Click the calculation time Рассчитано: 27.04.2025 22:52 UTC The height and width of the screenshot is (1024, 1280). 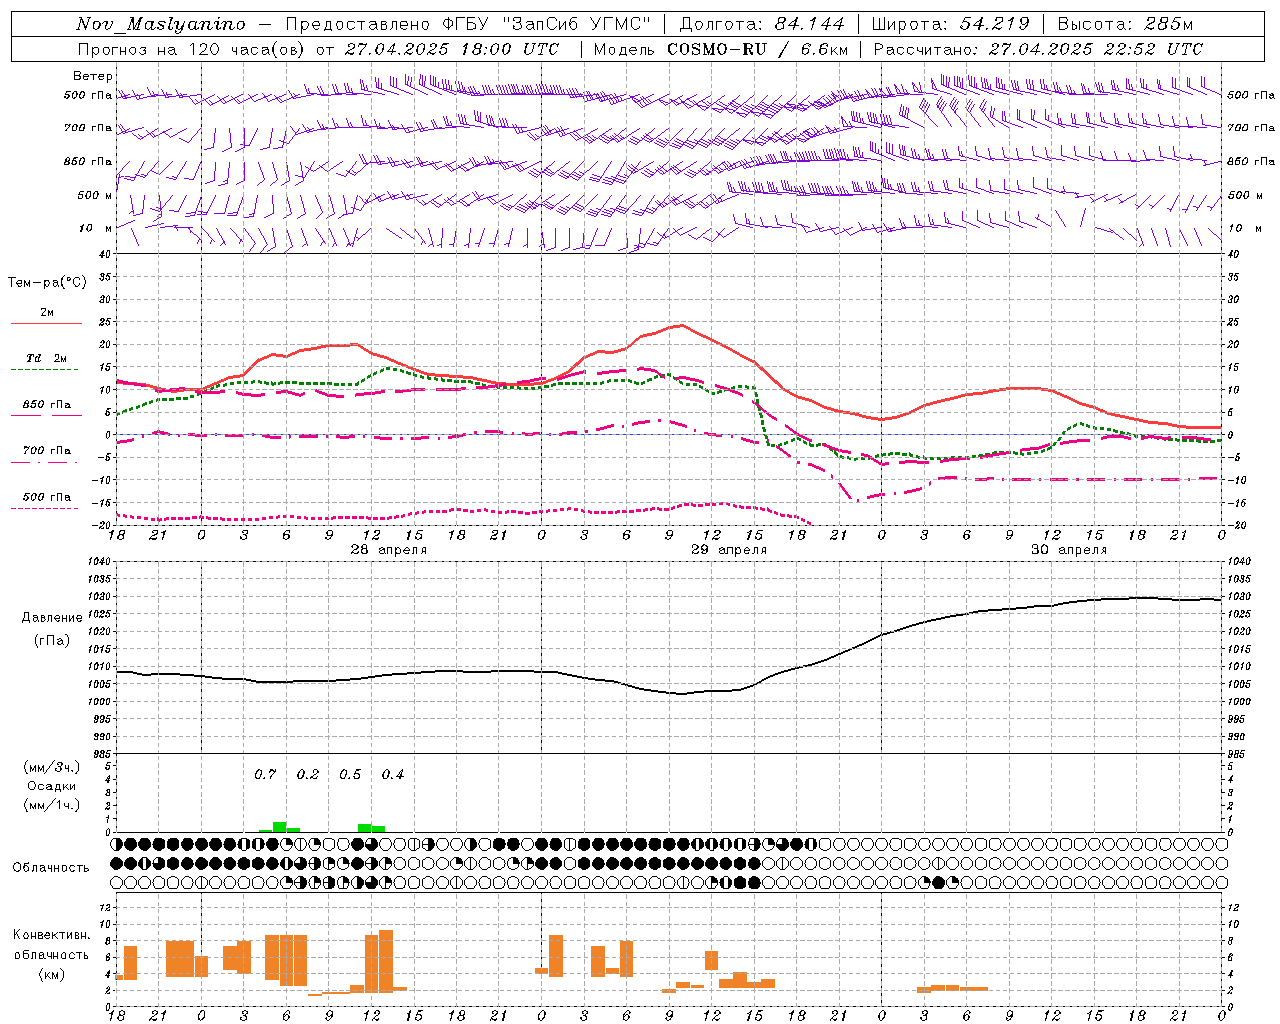tap(1038, 49)
